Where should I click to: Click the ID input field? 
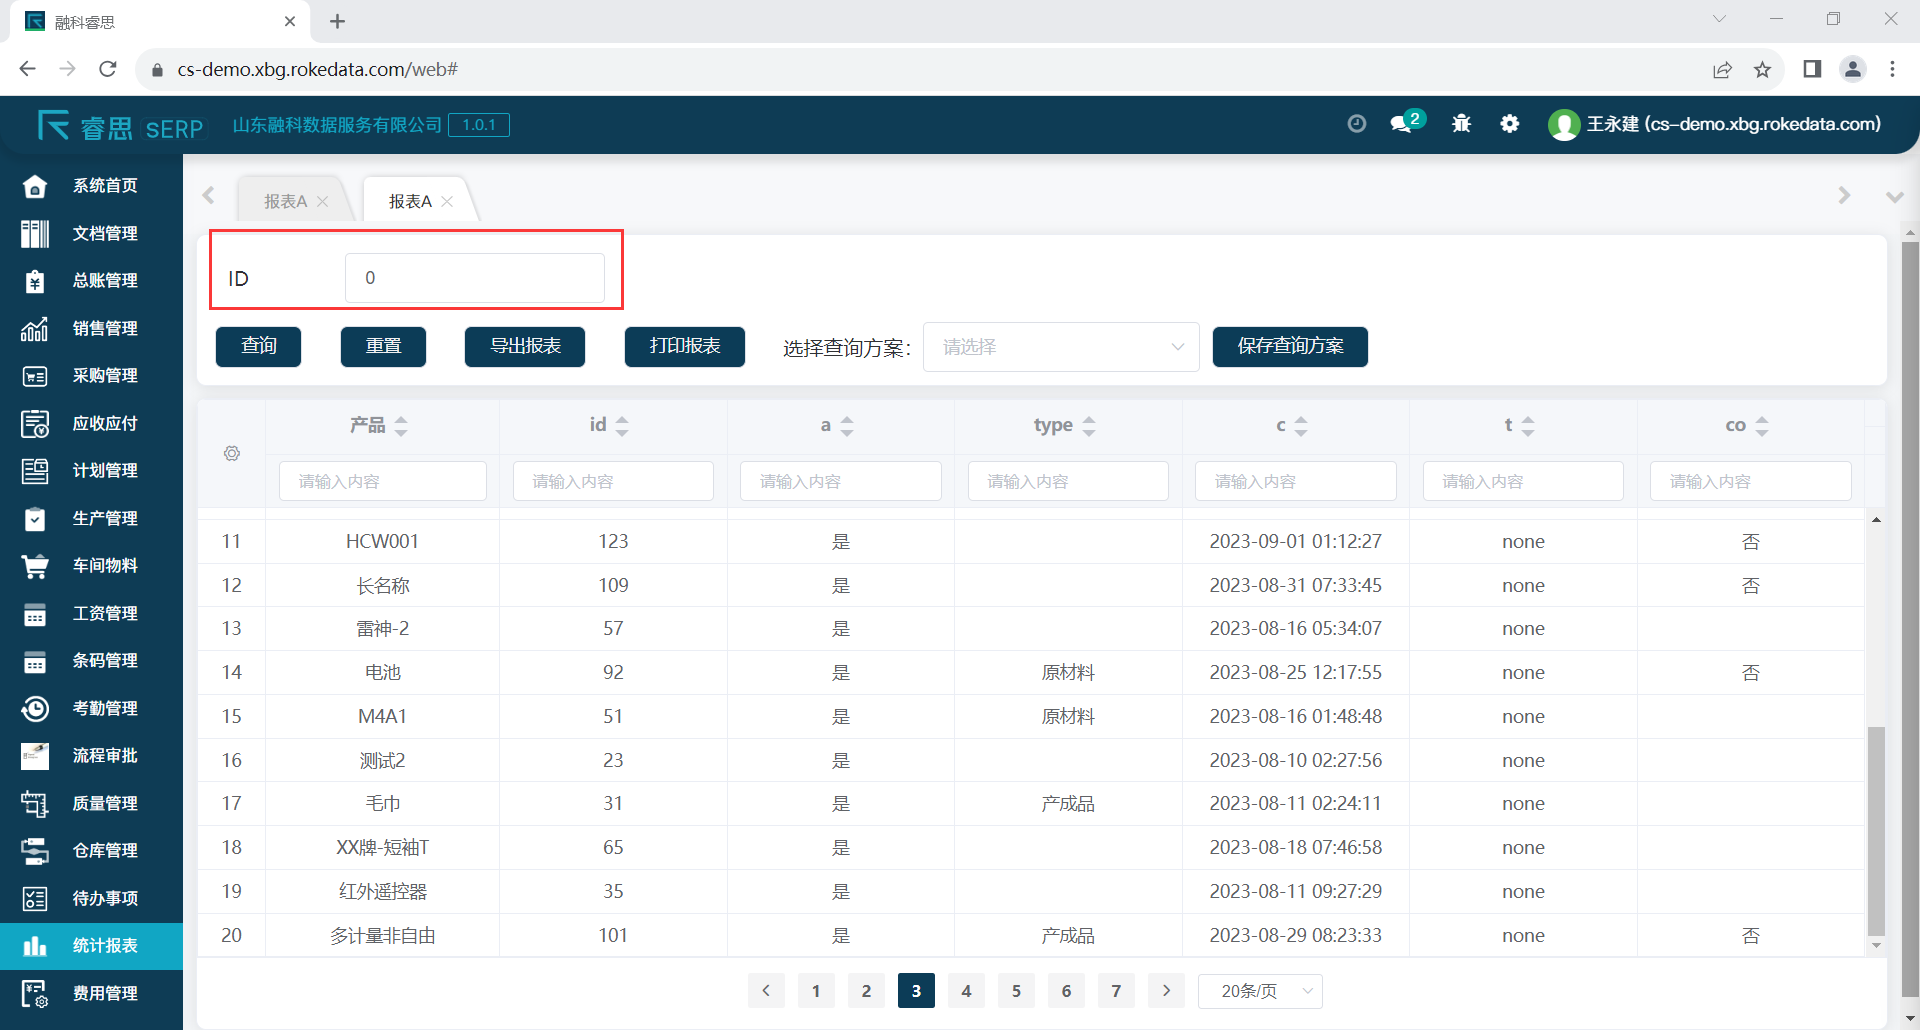475,278
